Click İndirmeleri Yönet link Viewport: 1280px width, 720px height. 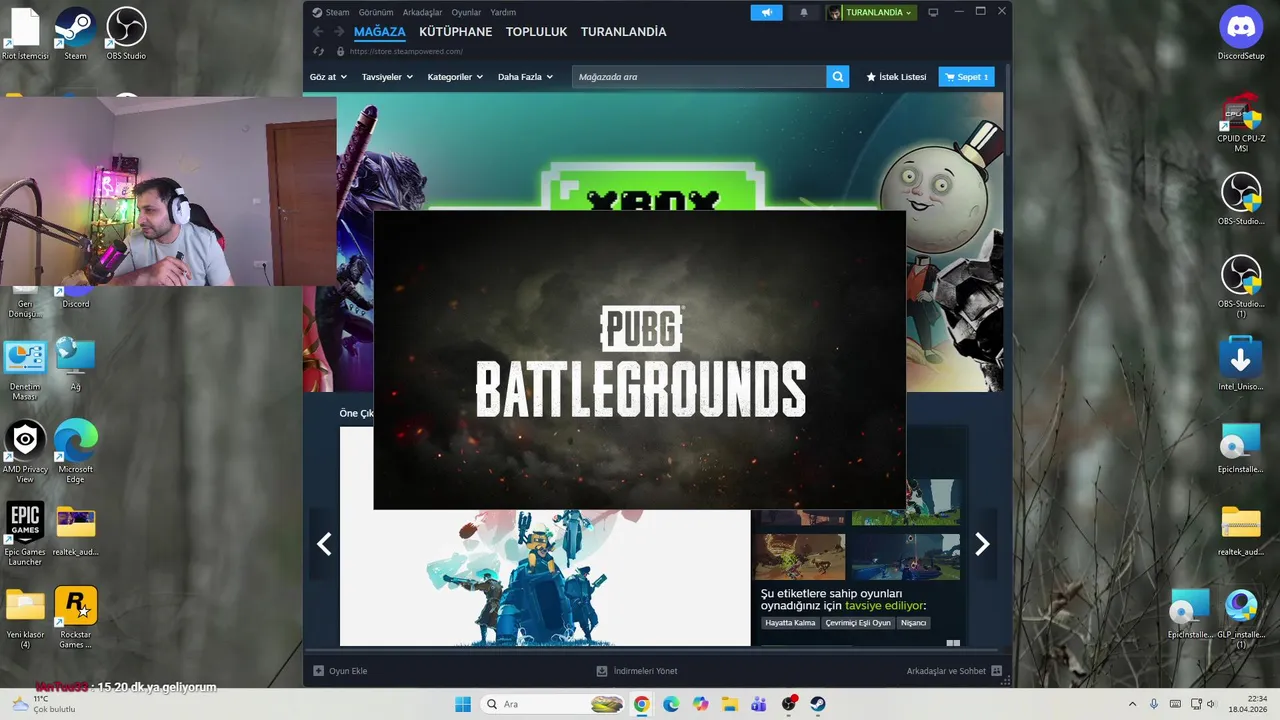(637, 671)
